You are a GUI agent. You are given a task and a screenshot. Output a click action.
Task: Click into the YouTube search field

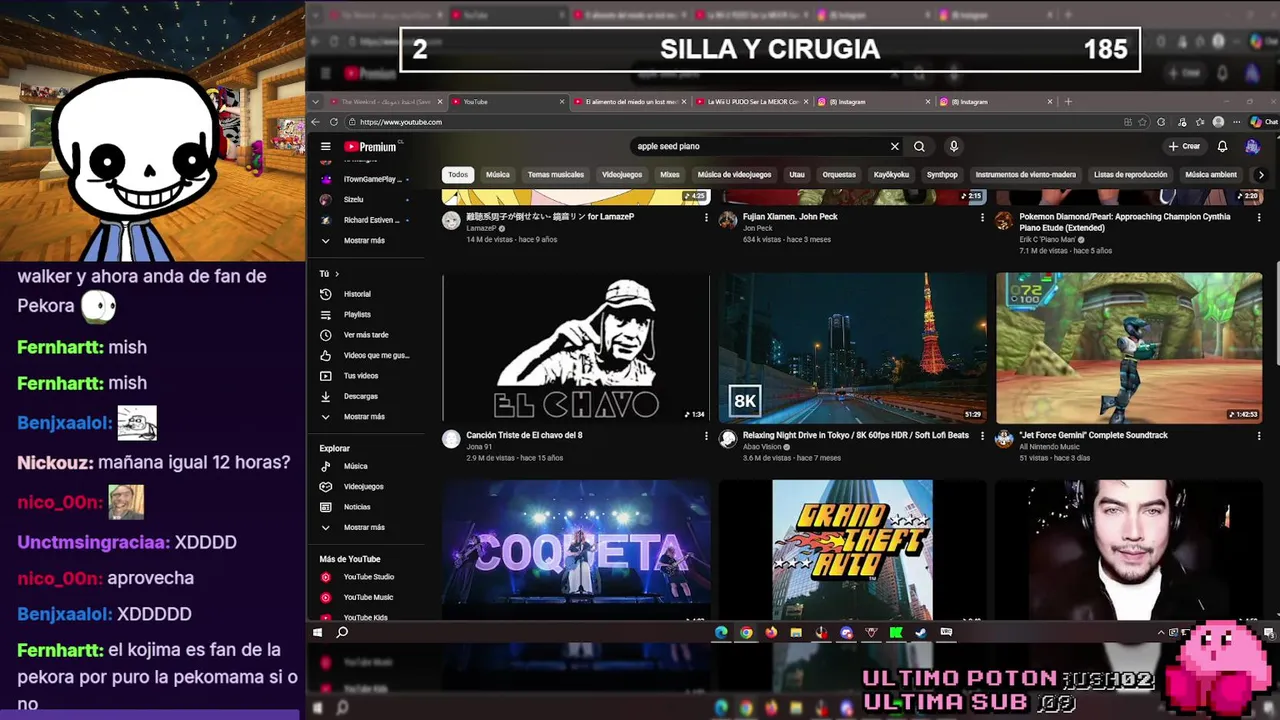pos(760,146)
